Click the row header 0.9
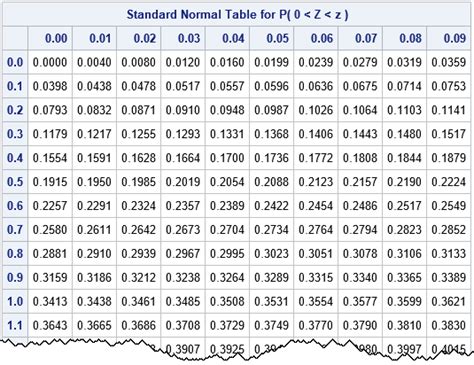 15,277
